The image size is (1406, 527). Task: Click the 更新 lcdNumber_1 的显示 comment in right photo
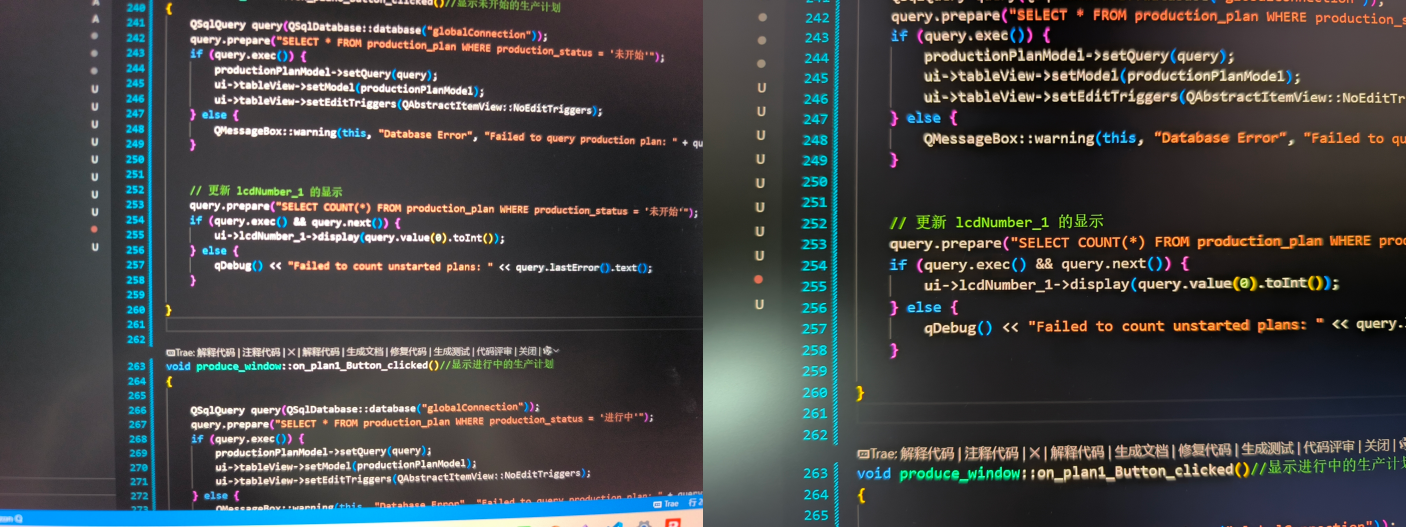point(996,221)
